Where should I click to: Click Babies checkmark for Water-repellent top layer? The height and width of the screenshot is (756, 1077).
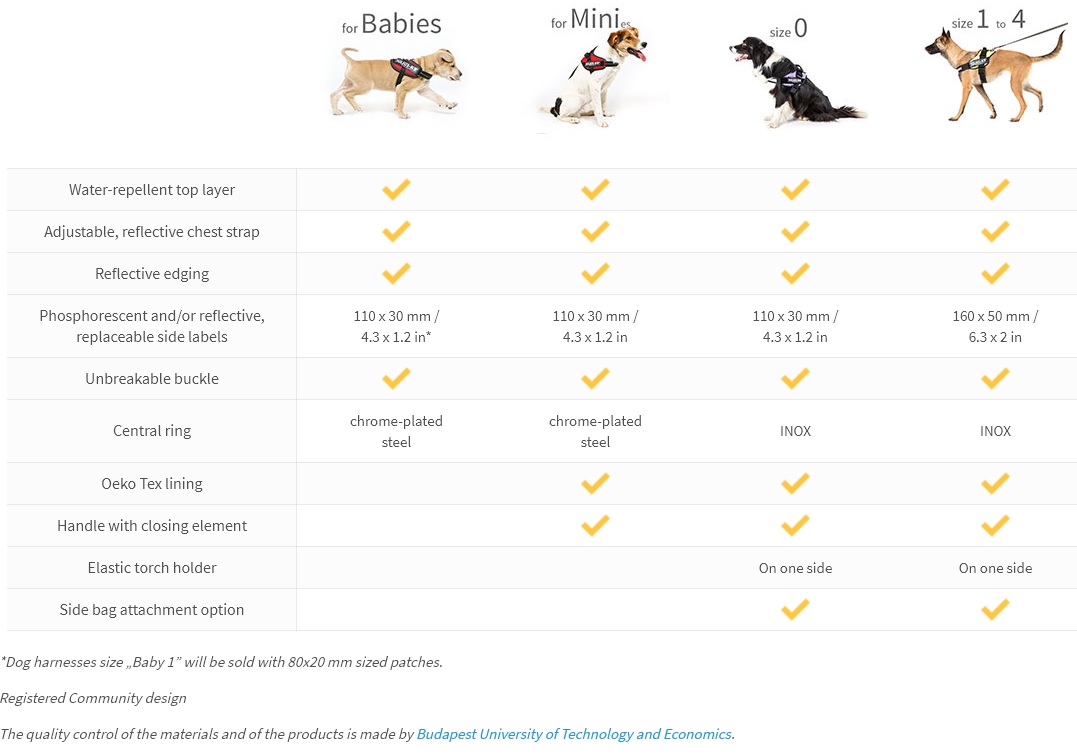[x=396, y=190]
